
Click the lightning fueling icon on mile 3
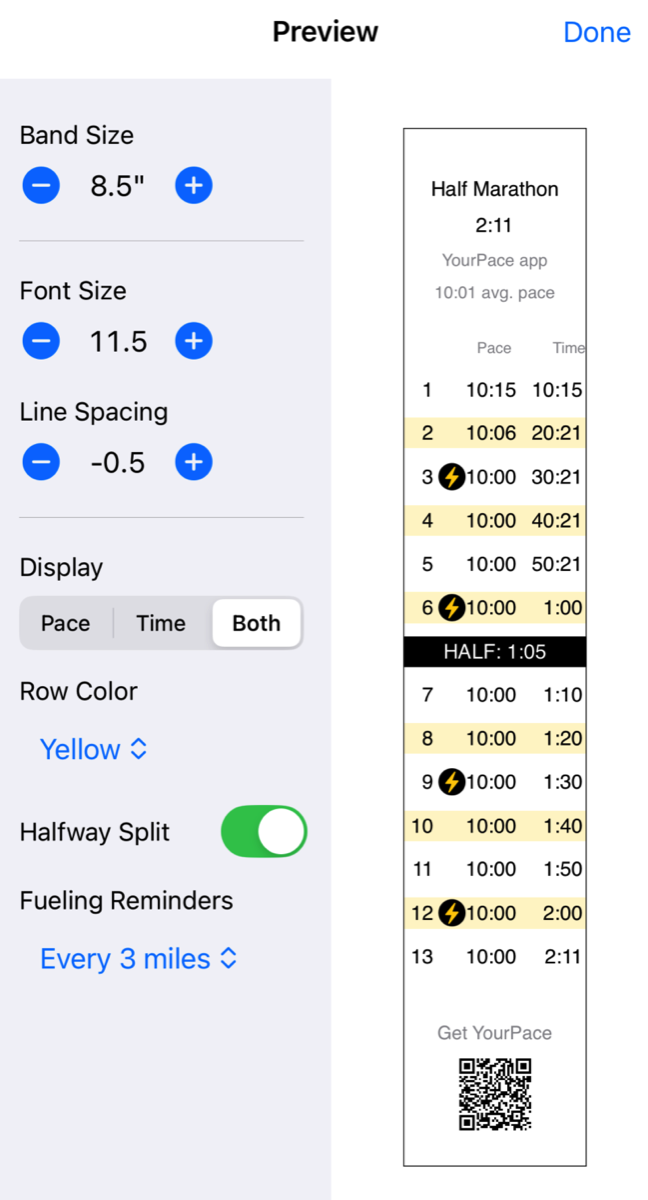[452, 477]
